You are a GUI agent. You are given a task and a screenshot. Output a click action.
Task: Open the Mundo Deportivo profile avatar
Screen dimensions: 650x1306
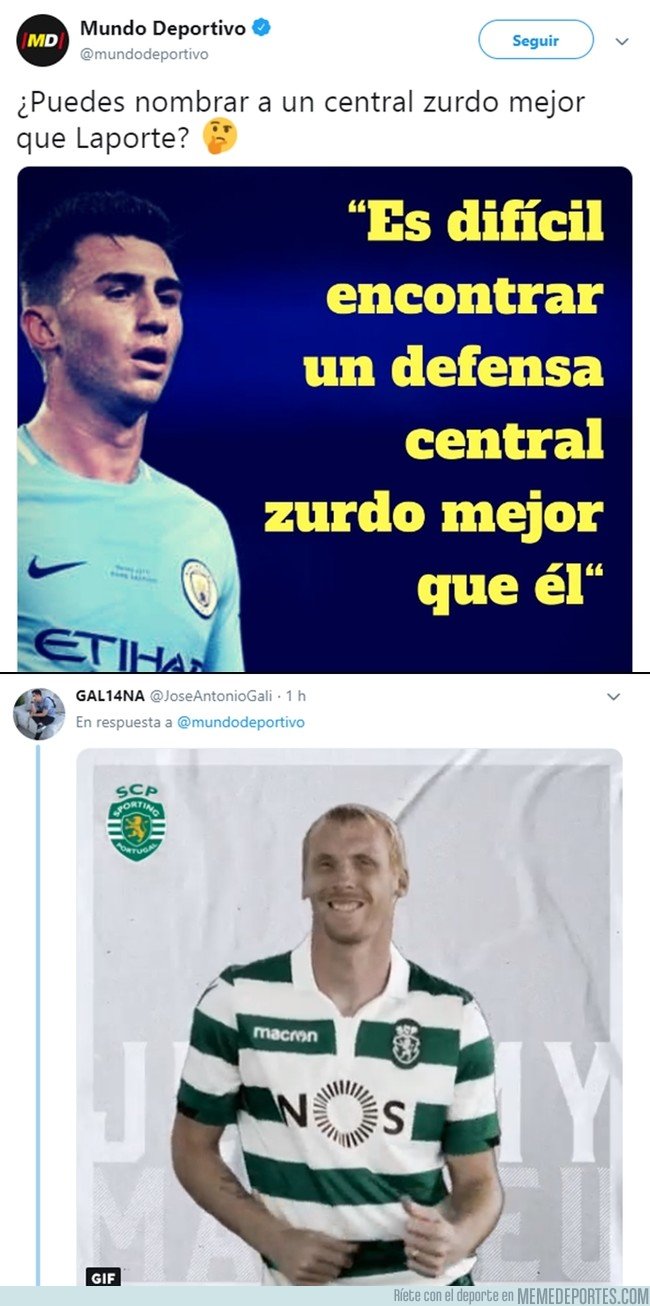coord(41,41)
